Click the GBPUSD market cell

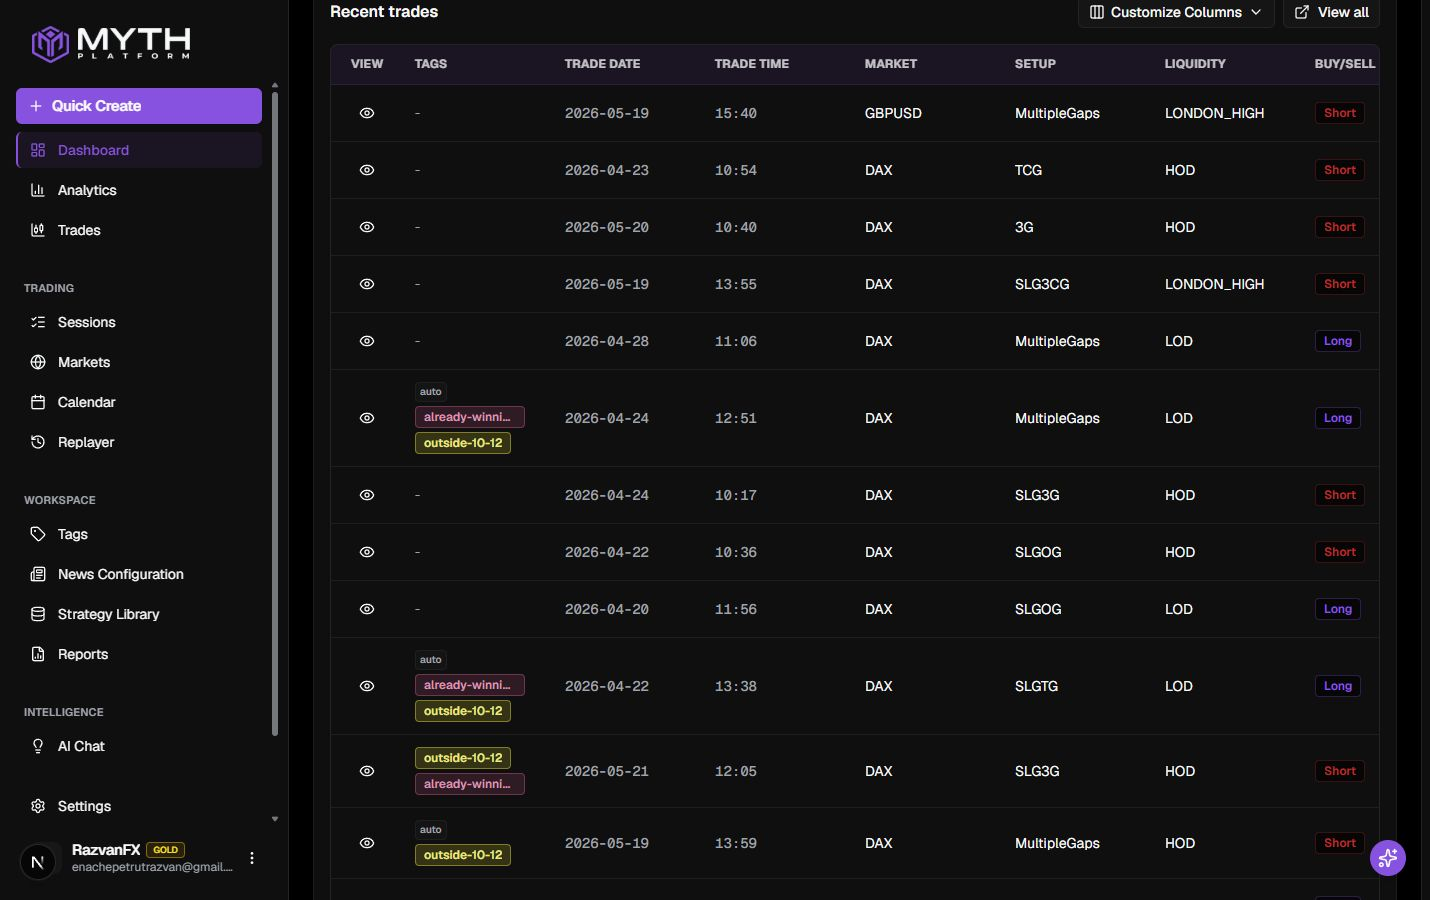[x=893, y=113]
